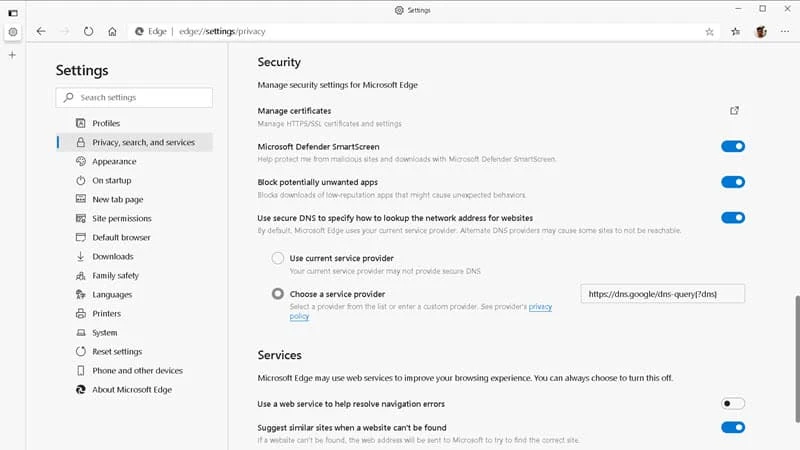Toggle Use secure DNS switch
This screenshot has height=450, width=800.
pyautogui.click(x=733, y=218)
